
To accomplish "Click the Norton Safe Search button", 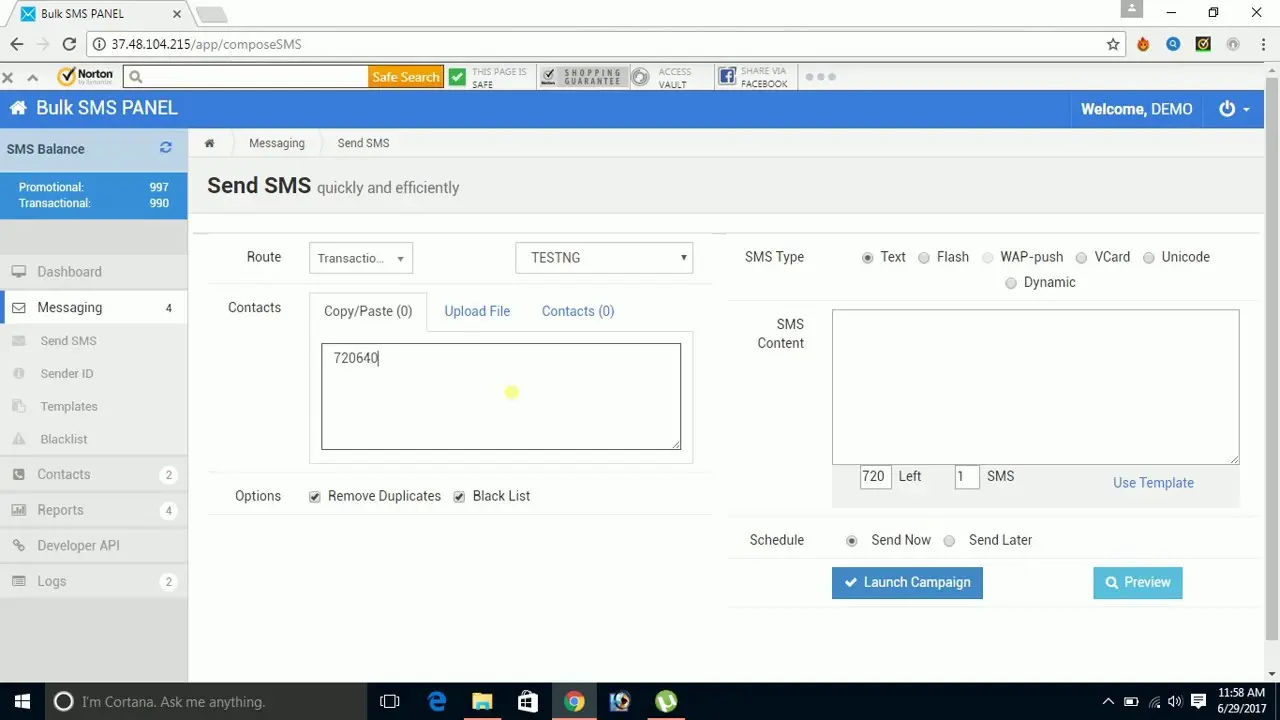I will (x=406, y=77).
